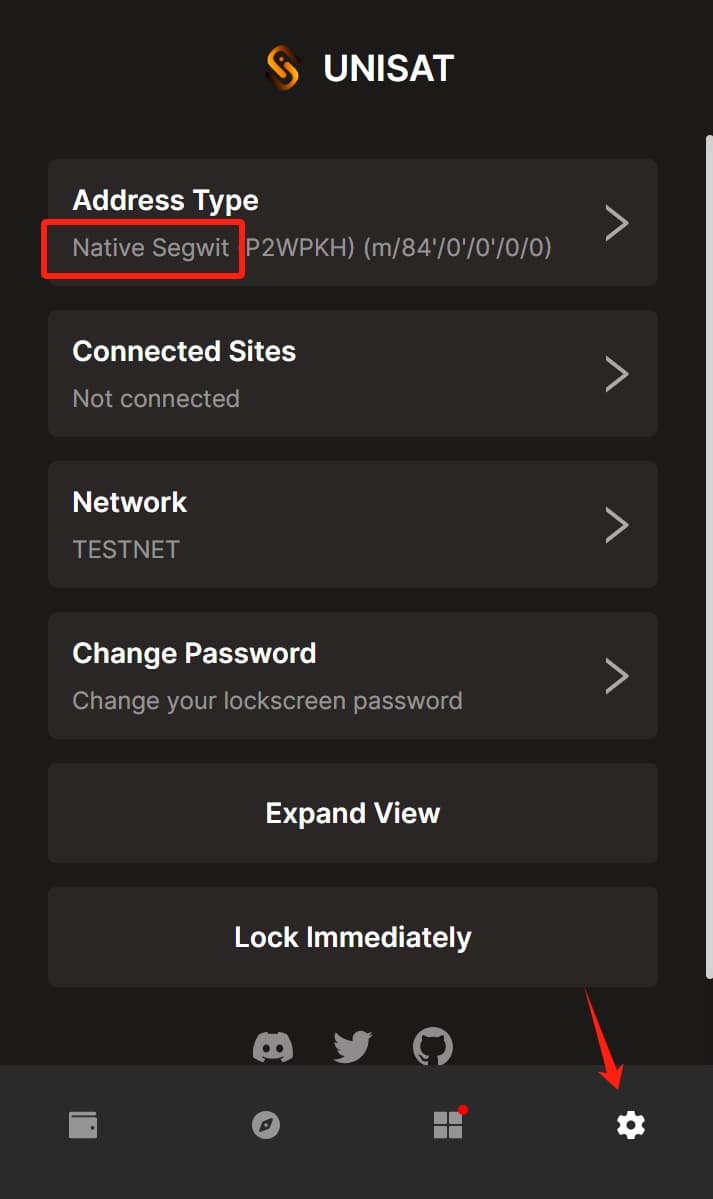
Task: Click the Expand View button
Action: point(353,813)
